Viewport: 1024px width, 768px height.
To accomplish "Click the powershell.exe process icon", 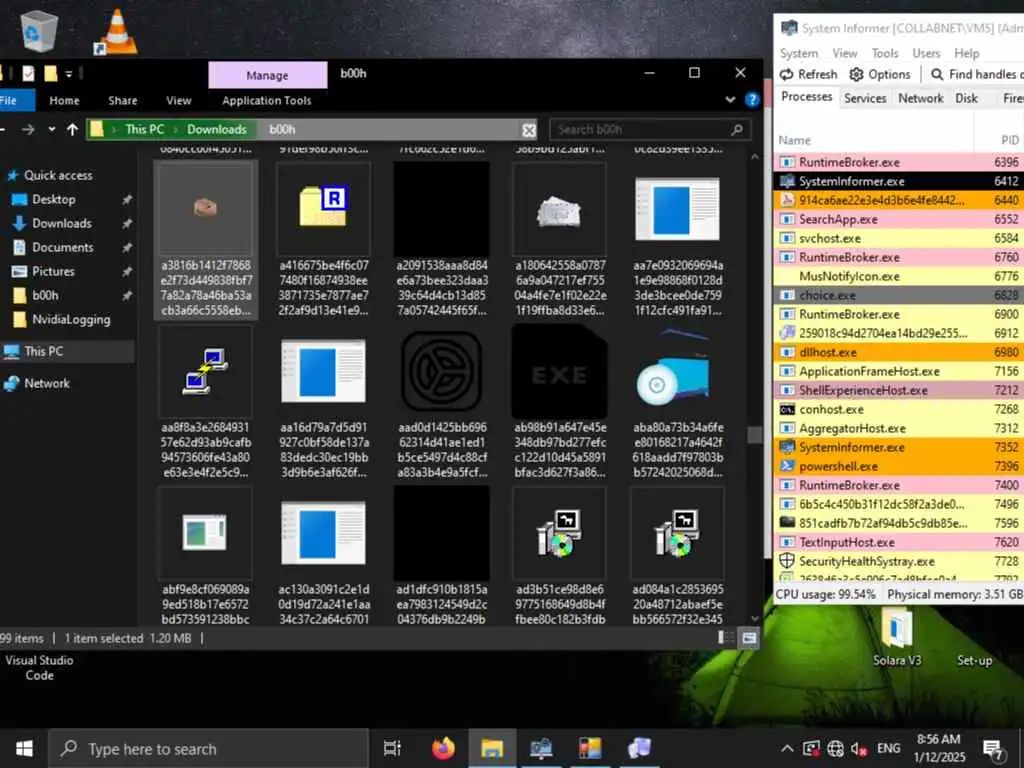I will [x=787, y=466].
